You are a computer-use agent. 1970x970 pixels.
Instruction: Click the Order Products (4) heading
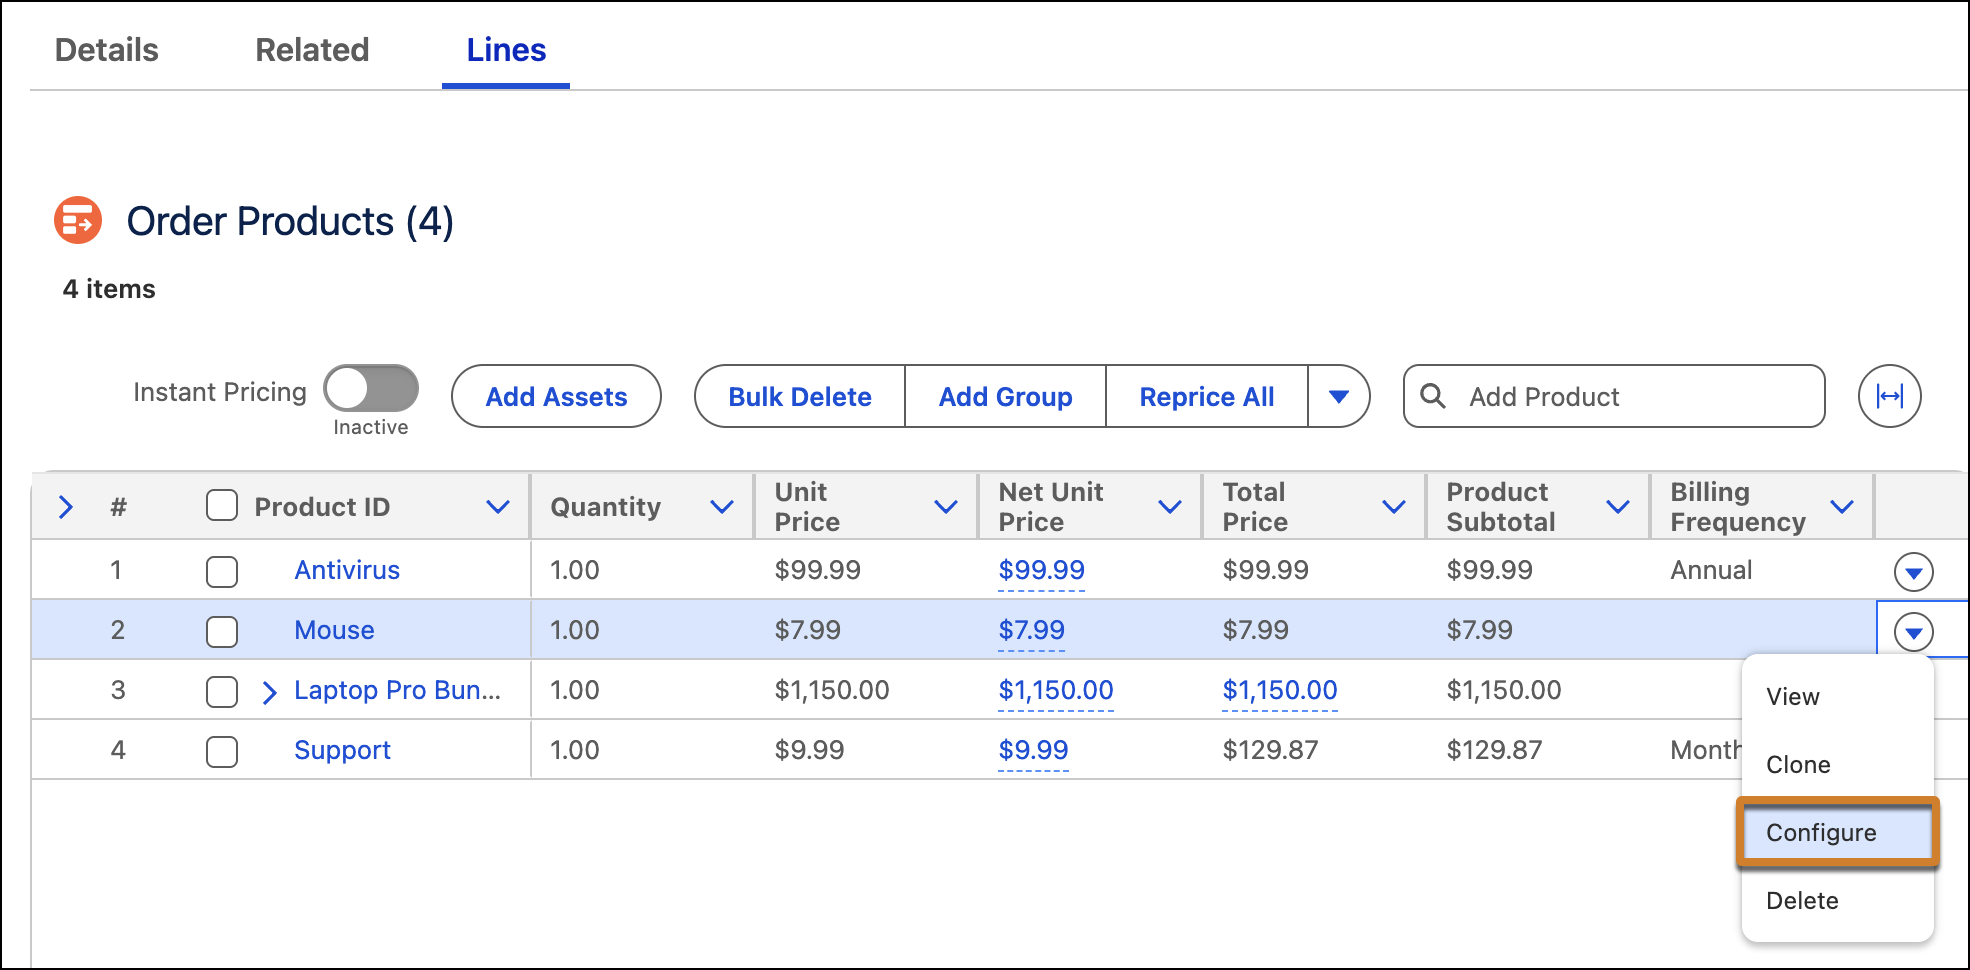pyautogui.click(x=290, y=221)
